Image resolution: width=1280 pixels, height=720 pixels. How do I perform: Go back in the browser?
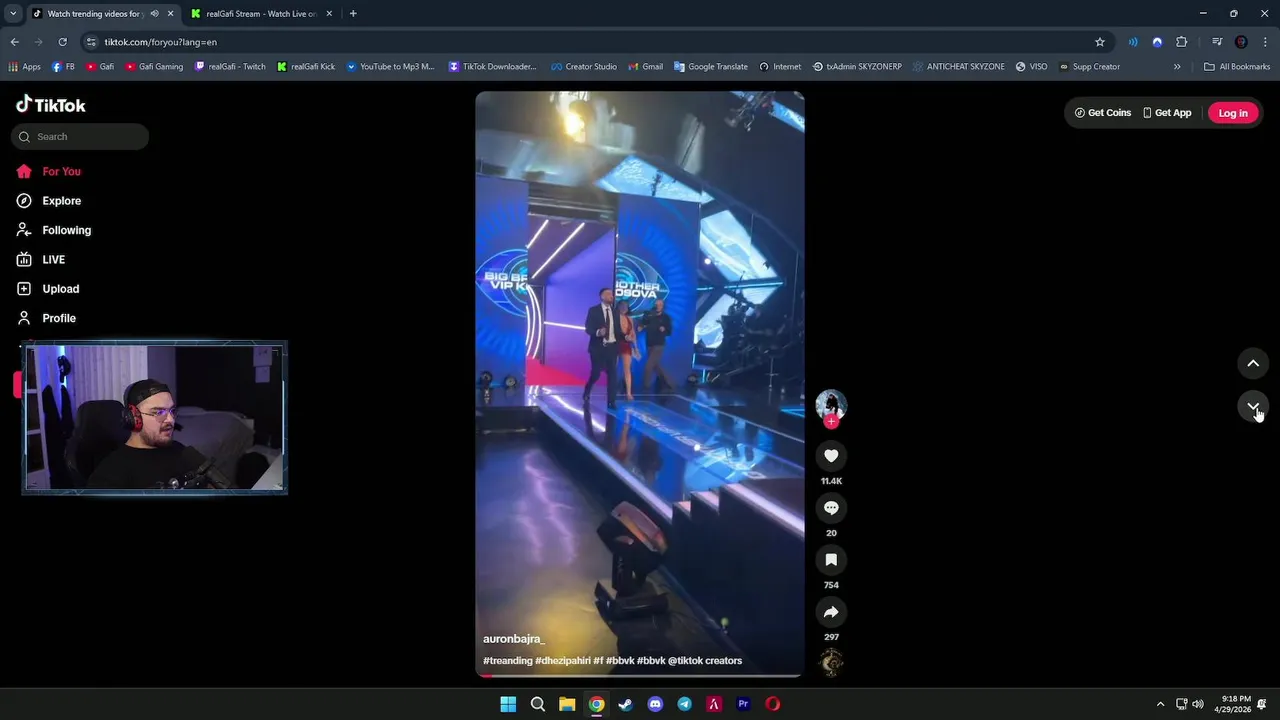click(x=14, y=42)
